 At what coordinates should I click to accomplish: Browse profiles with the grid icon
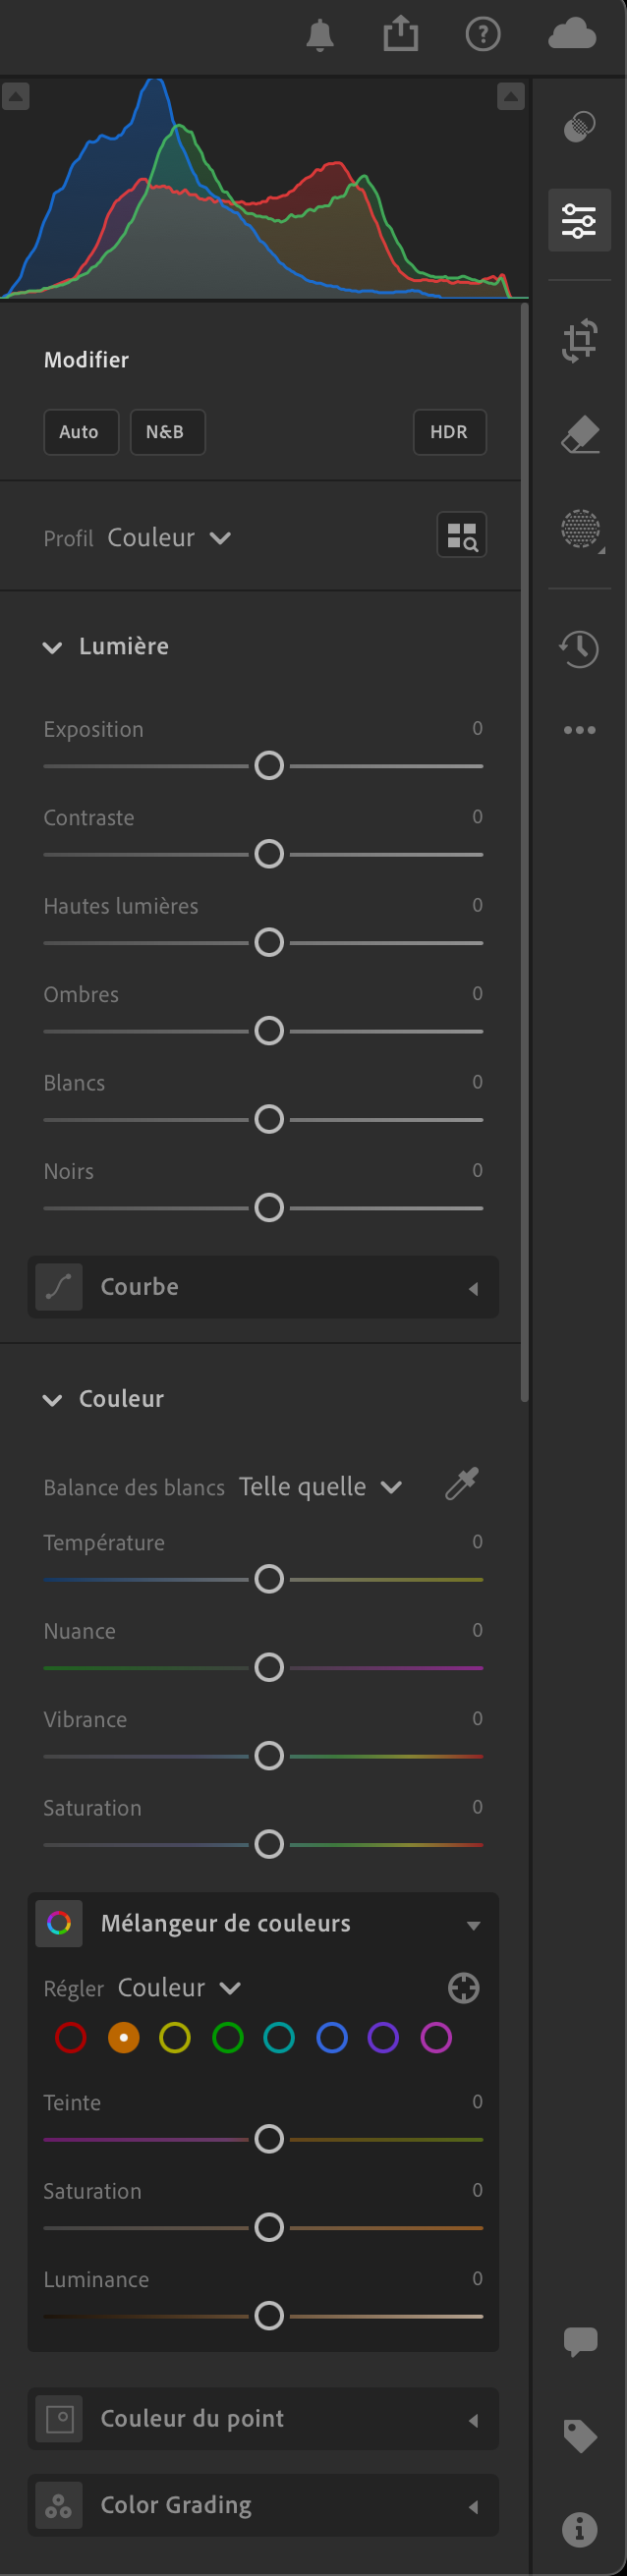coord(462,536)
